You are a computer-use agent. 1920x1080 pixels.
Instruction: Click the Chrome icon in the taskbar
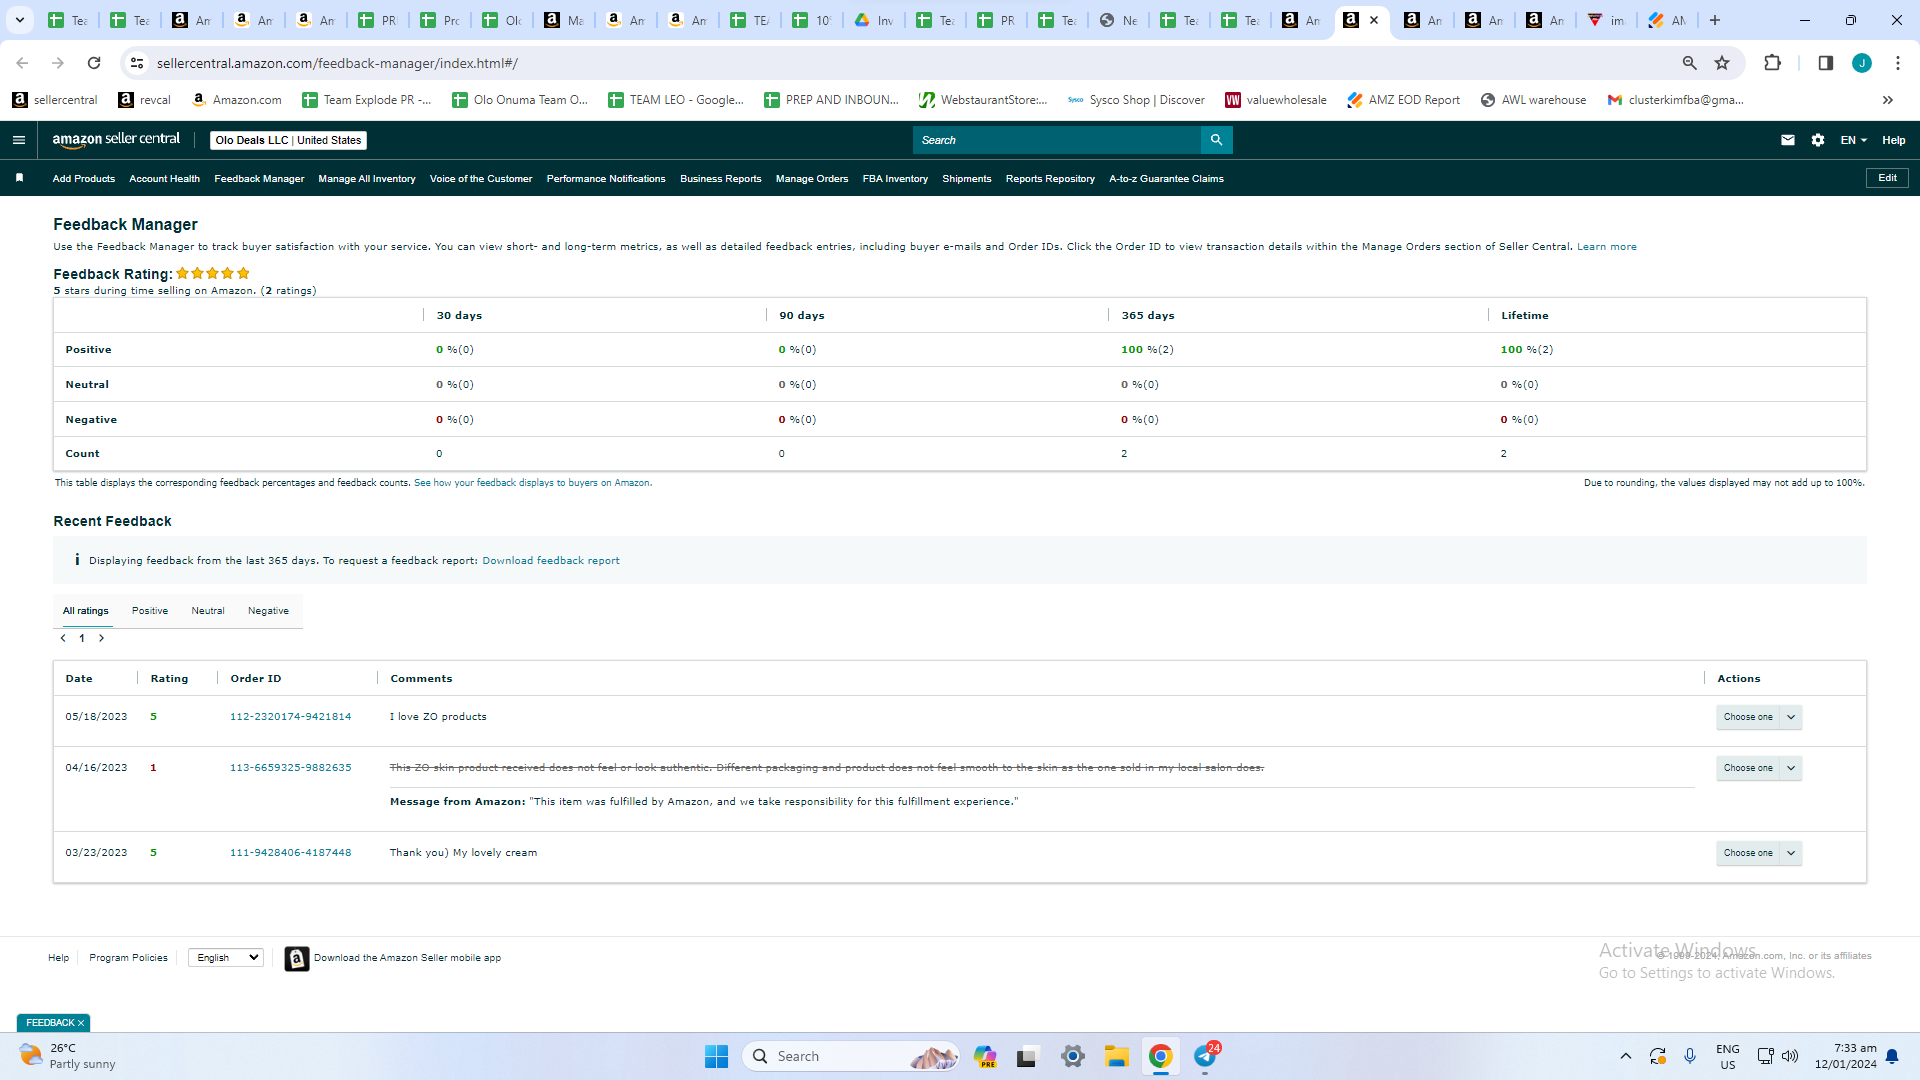(1161, 1056)
